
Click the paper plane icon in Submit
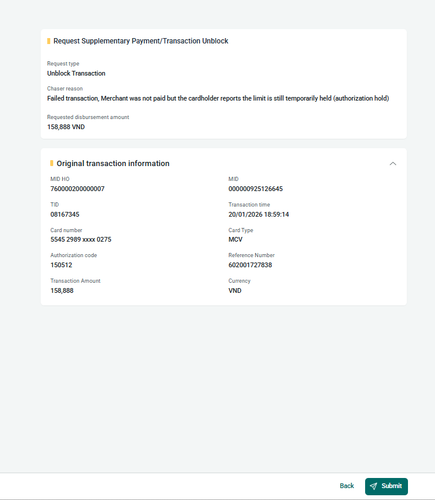[373, 486]
